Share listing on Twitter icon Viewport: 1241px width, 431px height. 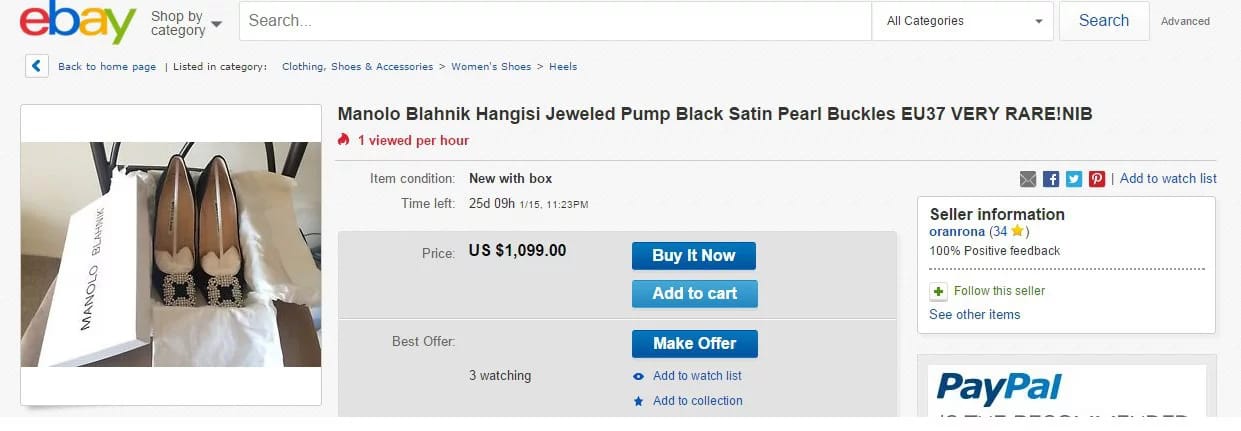pyautogui.click(x=1074, y=179)
